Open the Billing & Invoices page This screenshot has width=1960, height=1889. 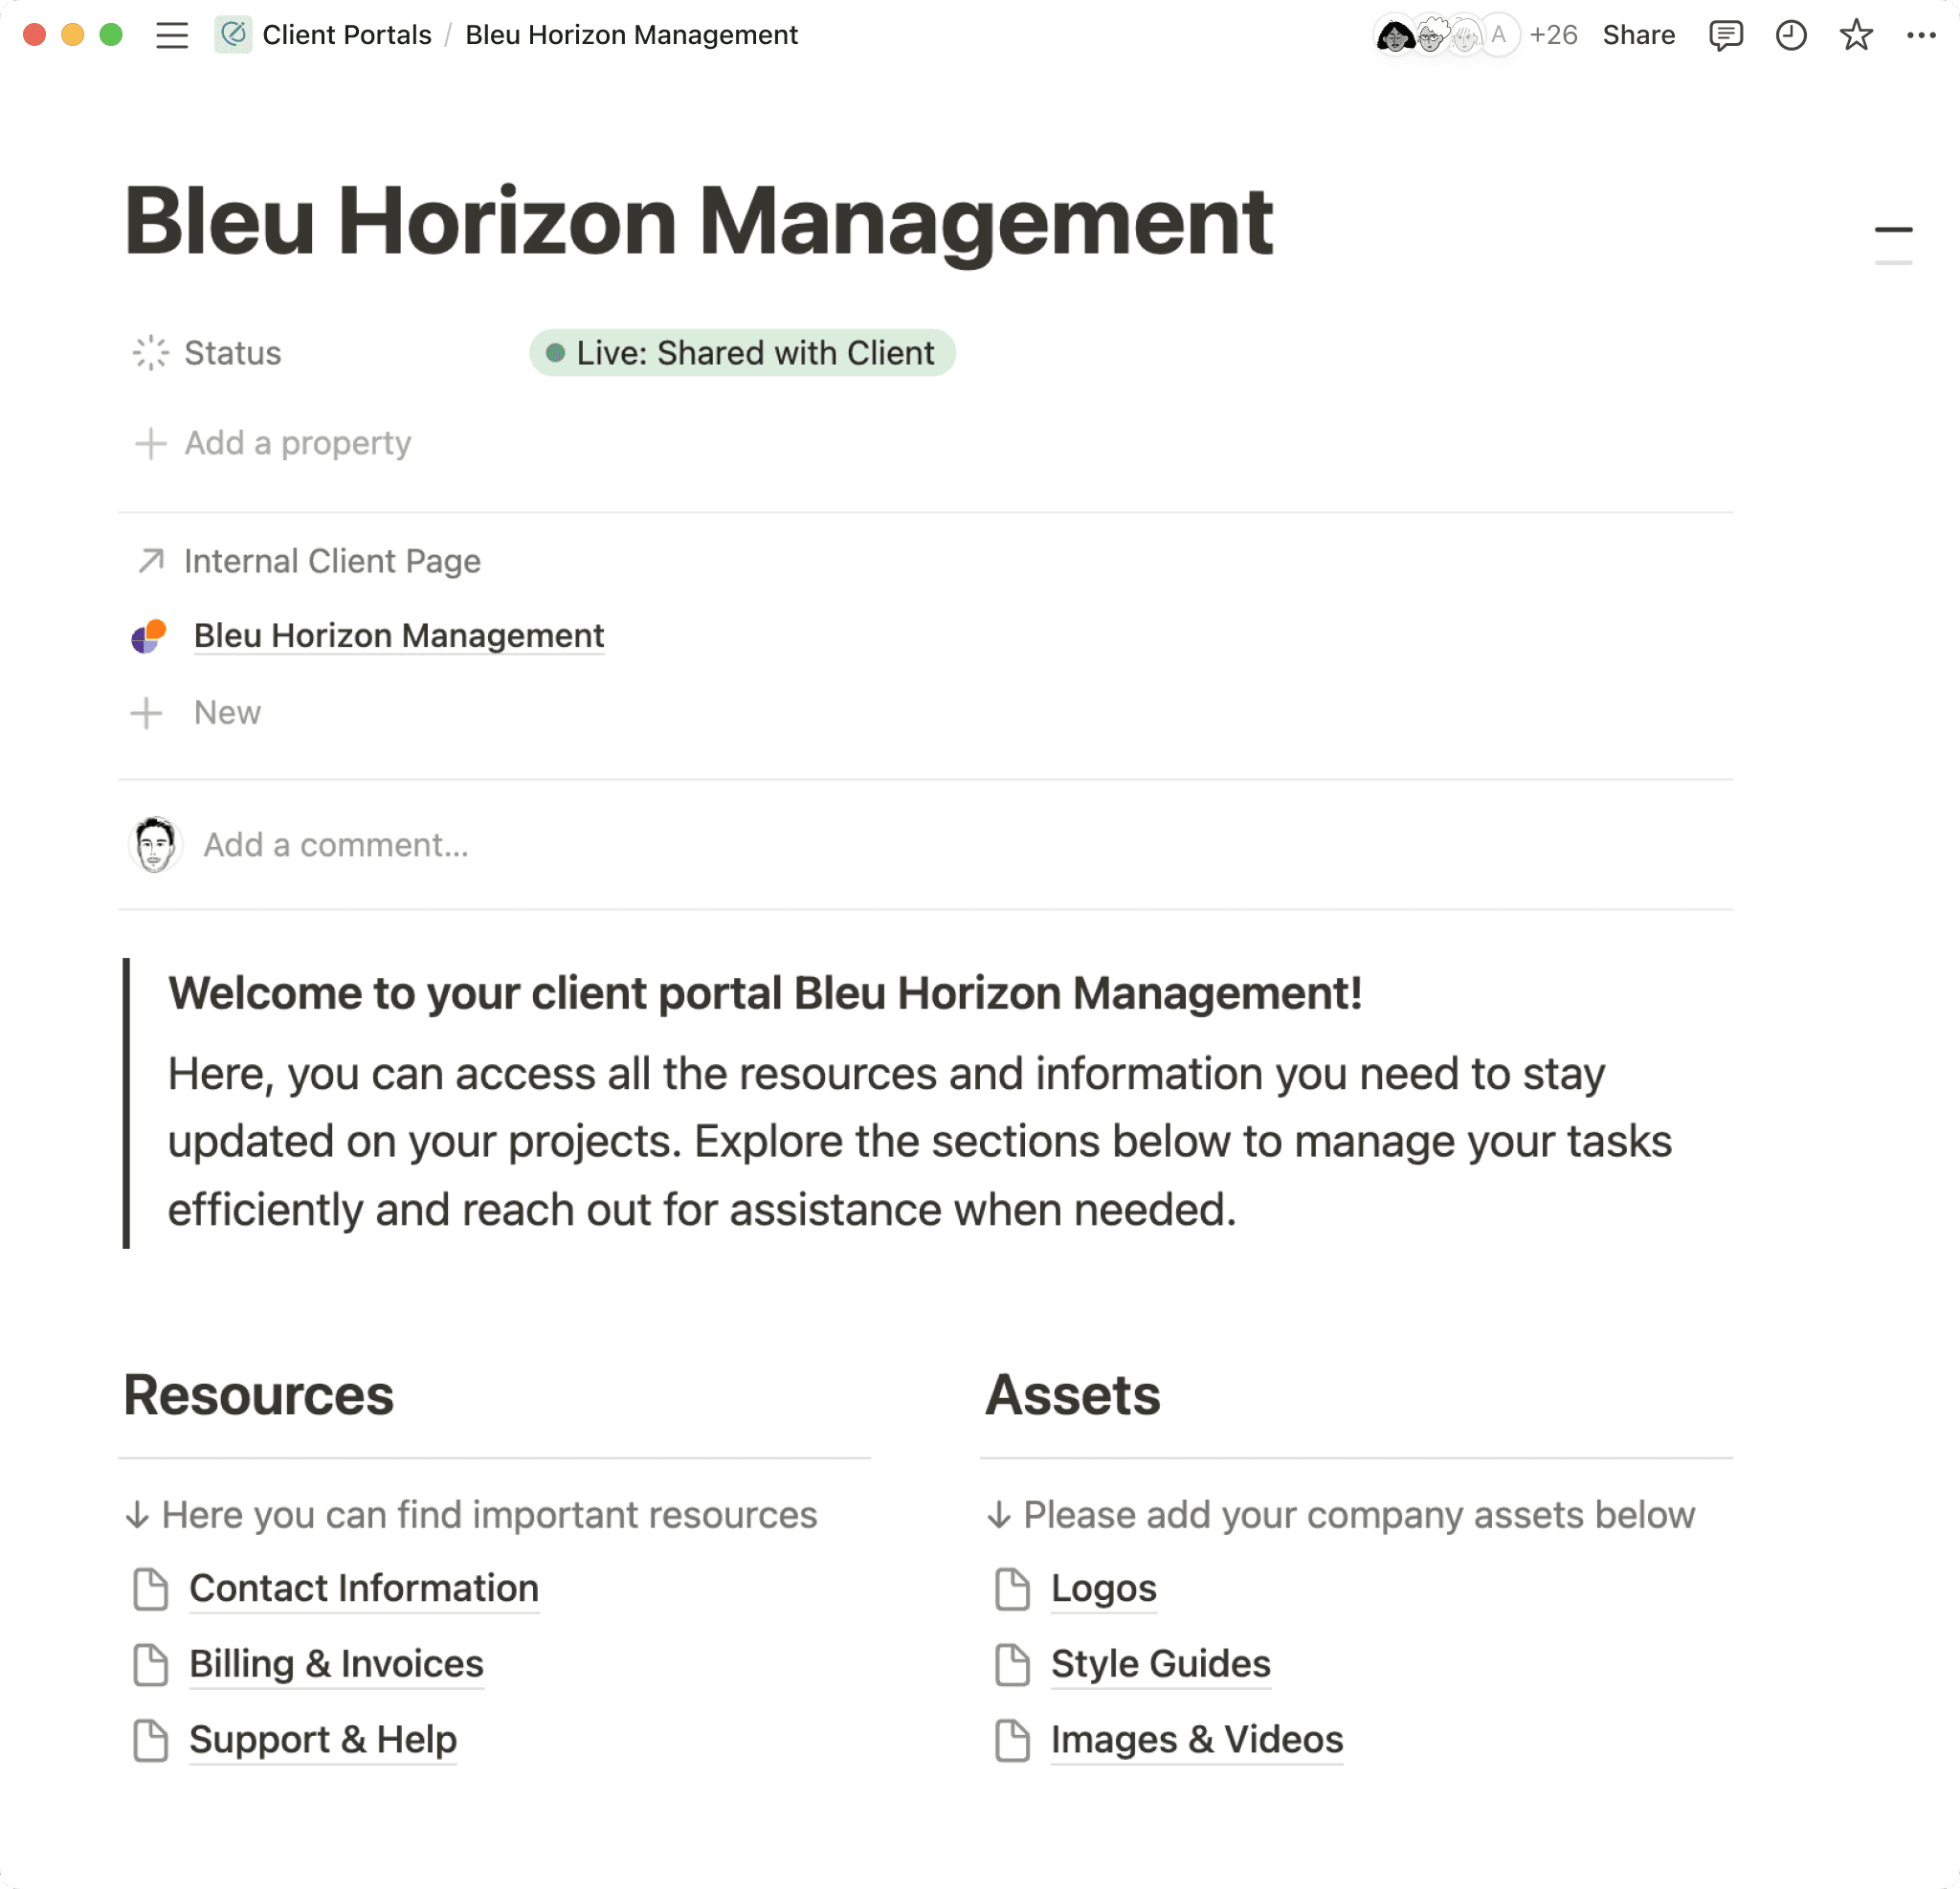point(336,1664)
